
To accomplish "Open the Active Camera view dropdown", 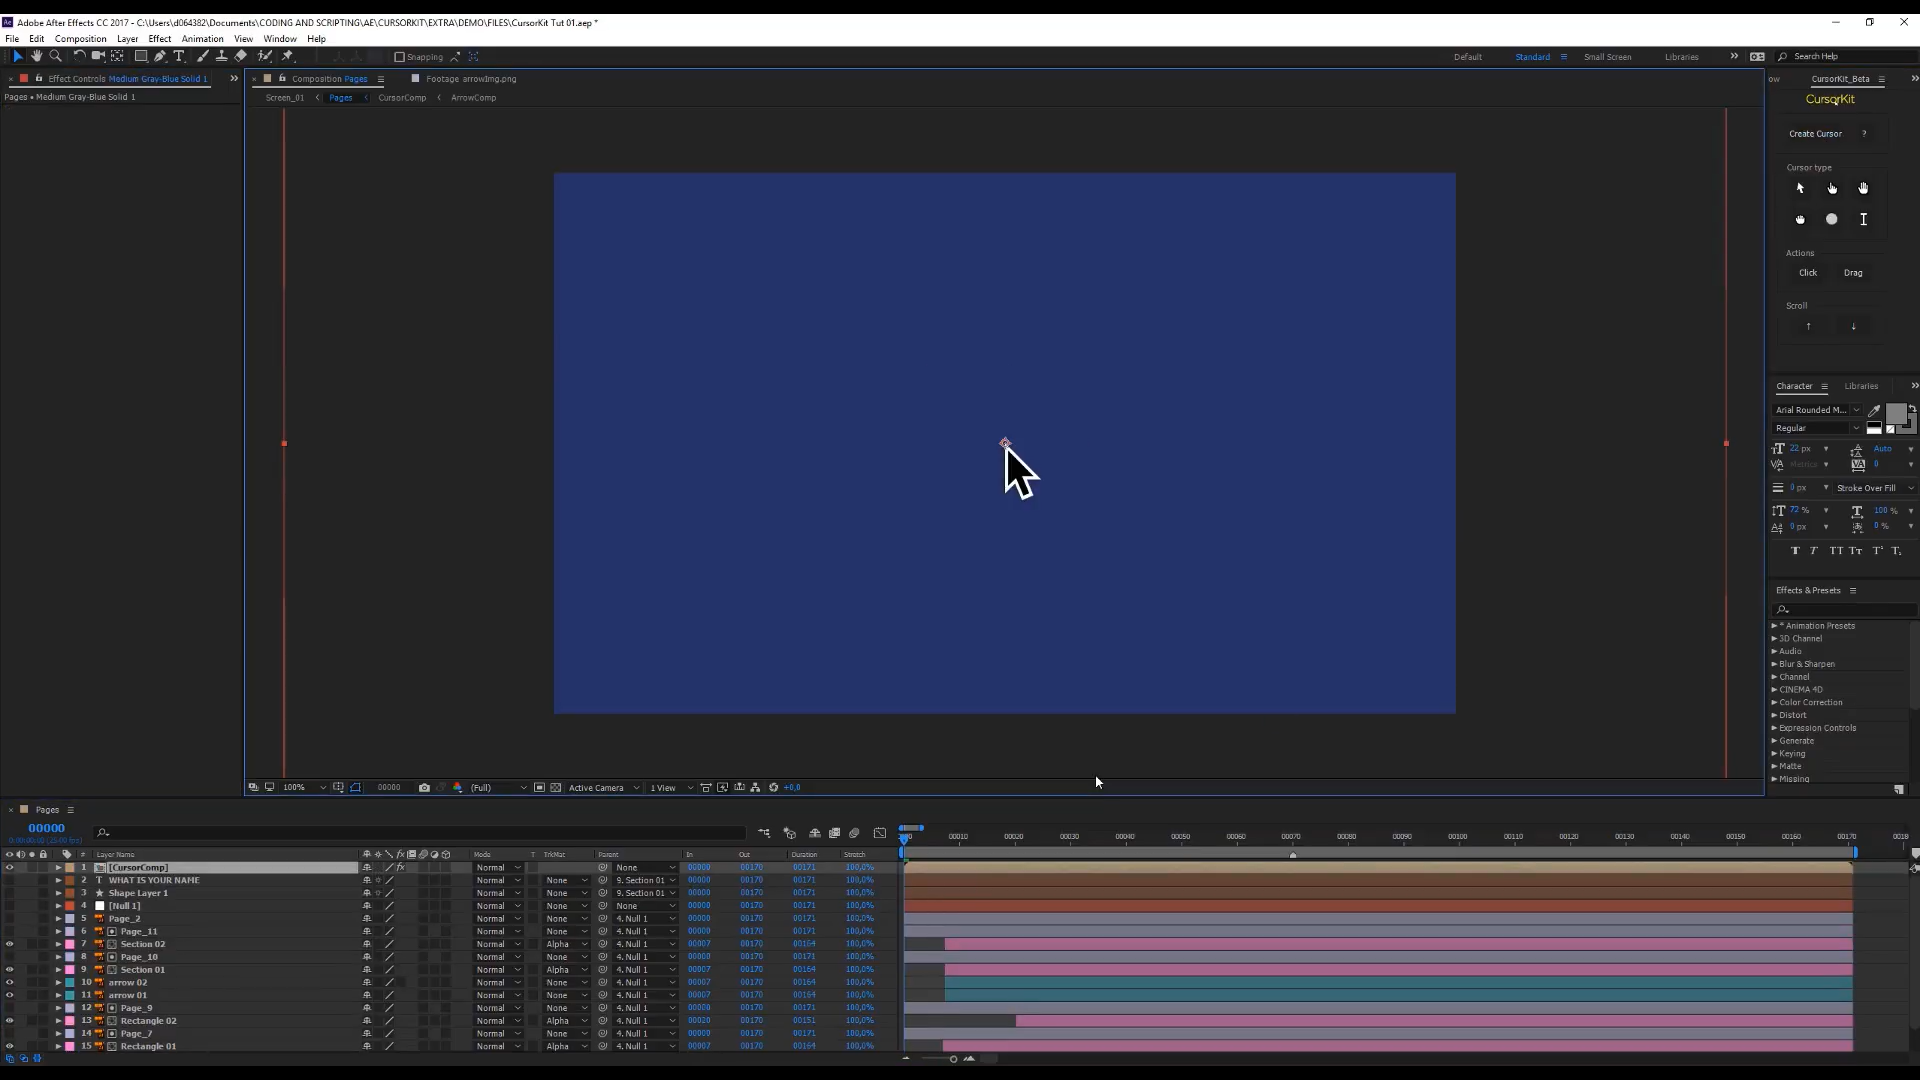I will [x=603, y=788].
